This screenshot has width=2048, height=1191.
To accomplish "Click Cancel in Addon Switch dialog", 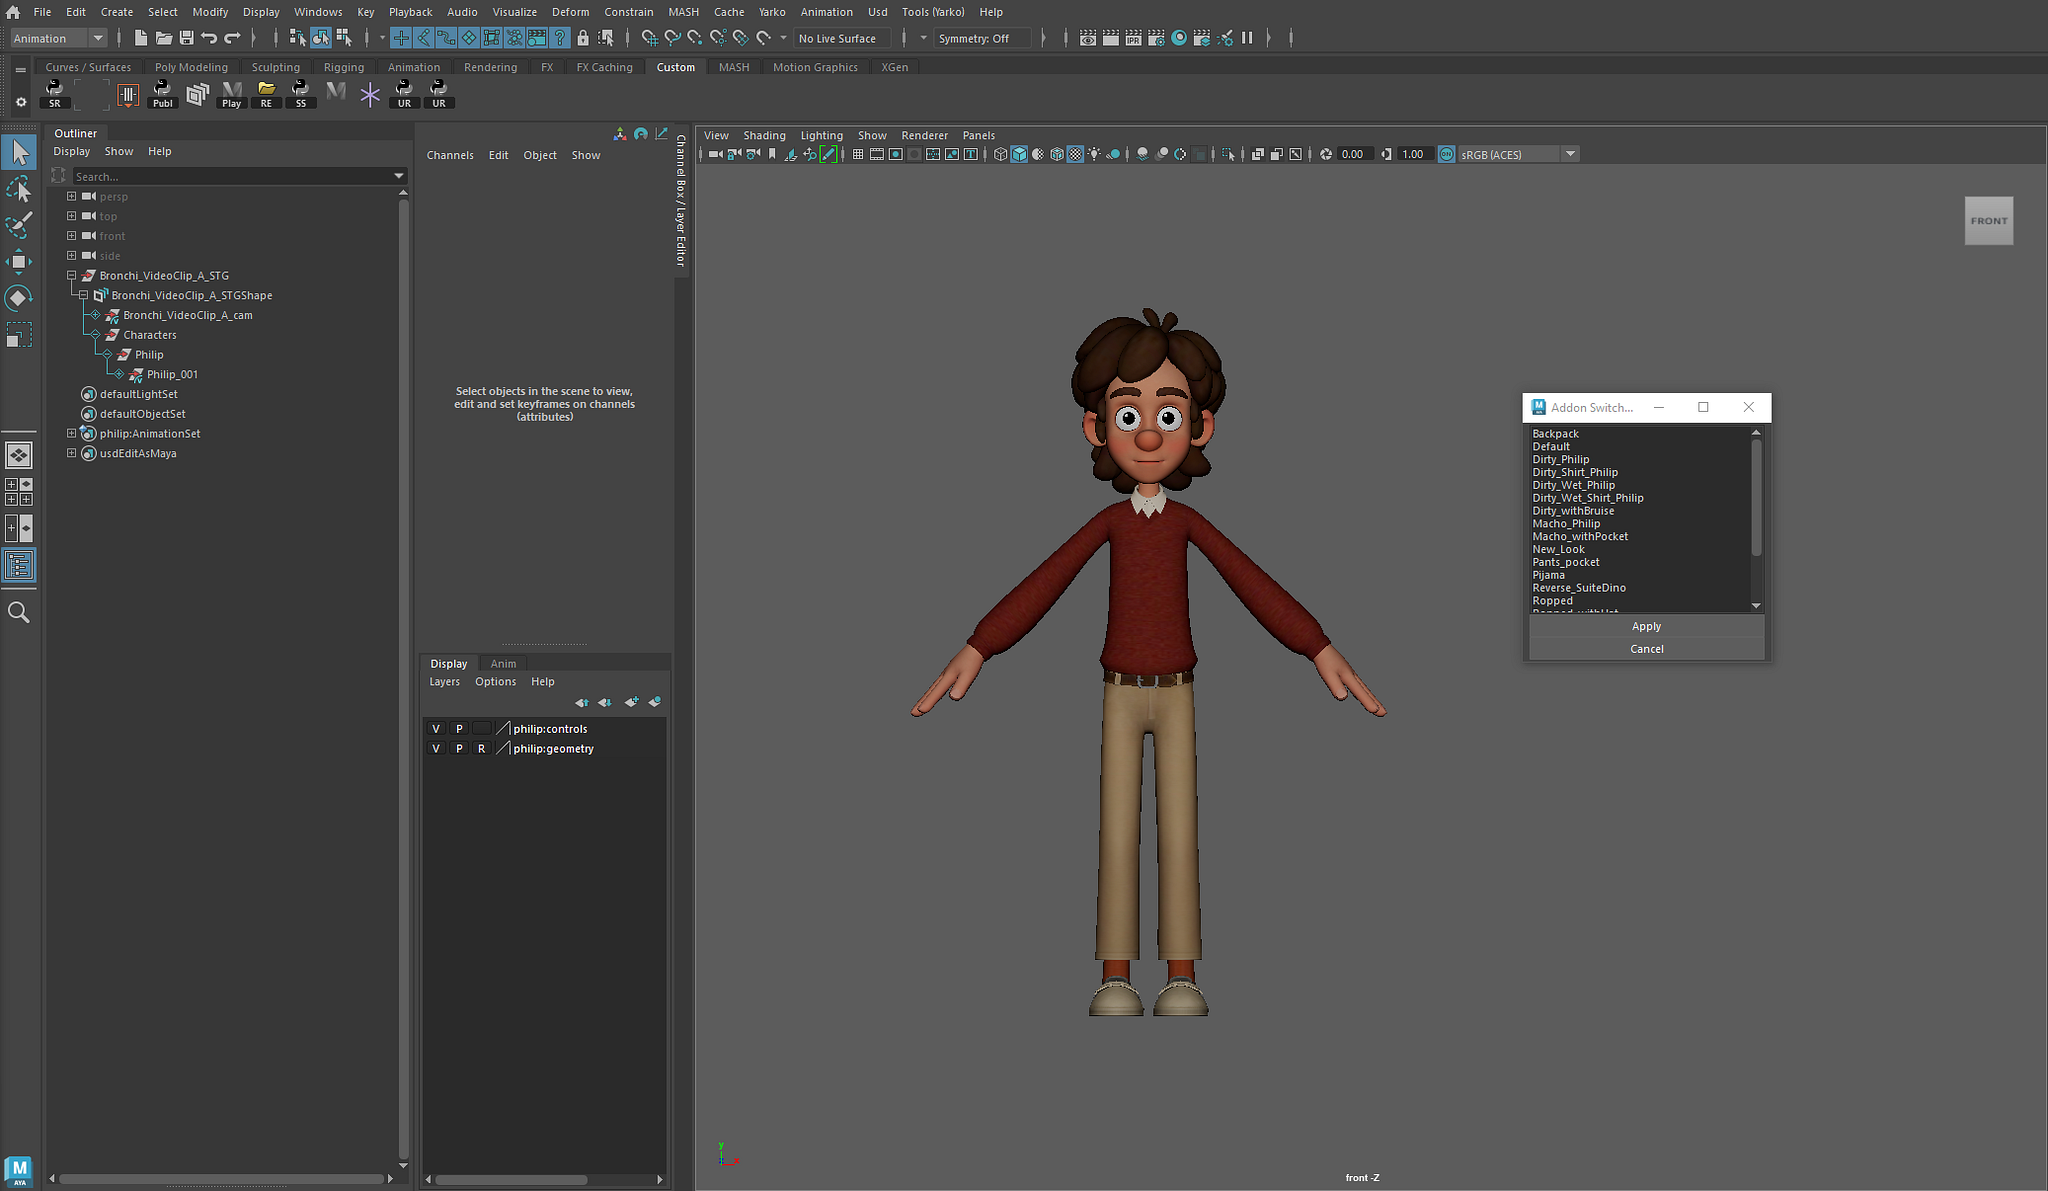I will [1646, 649].
